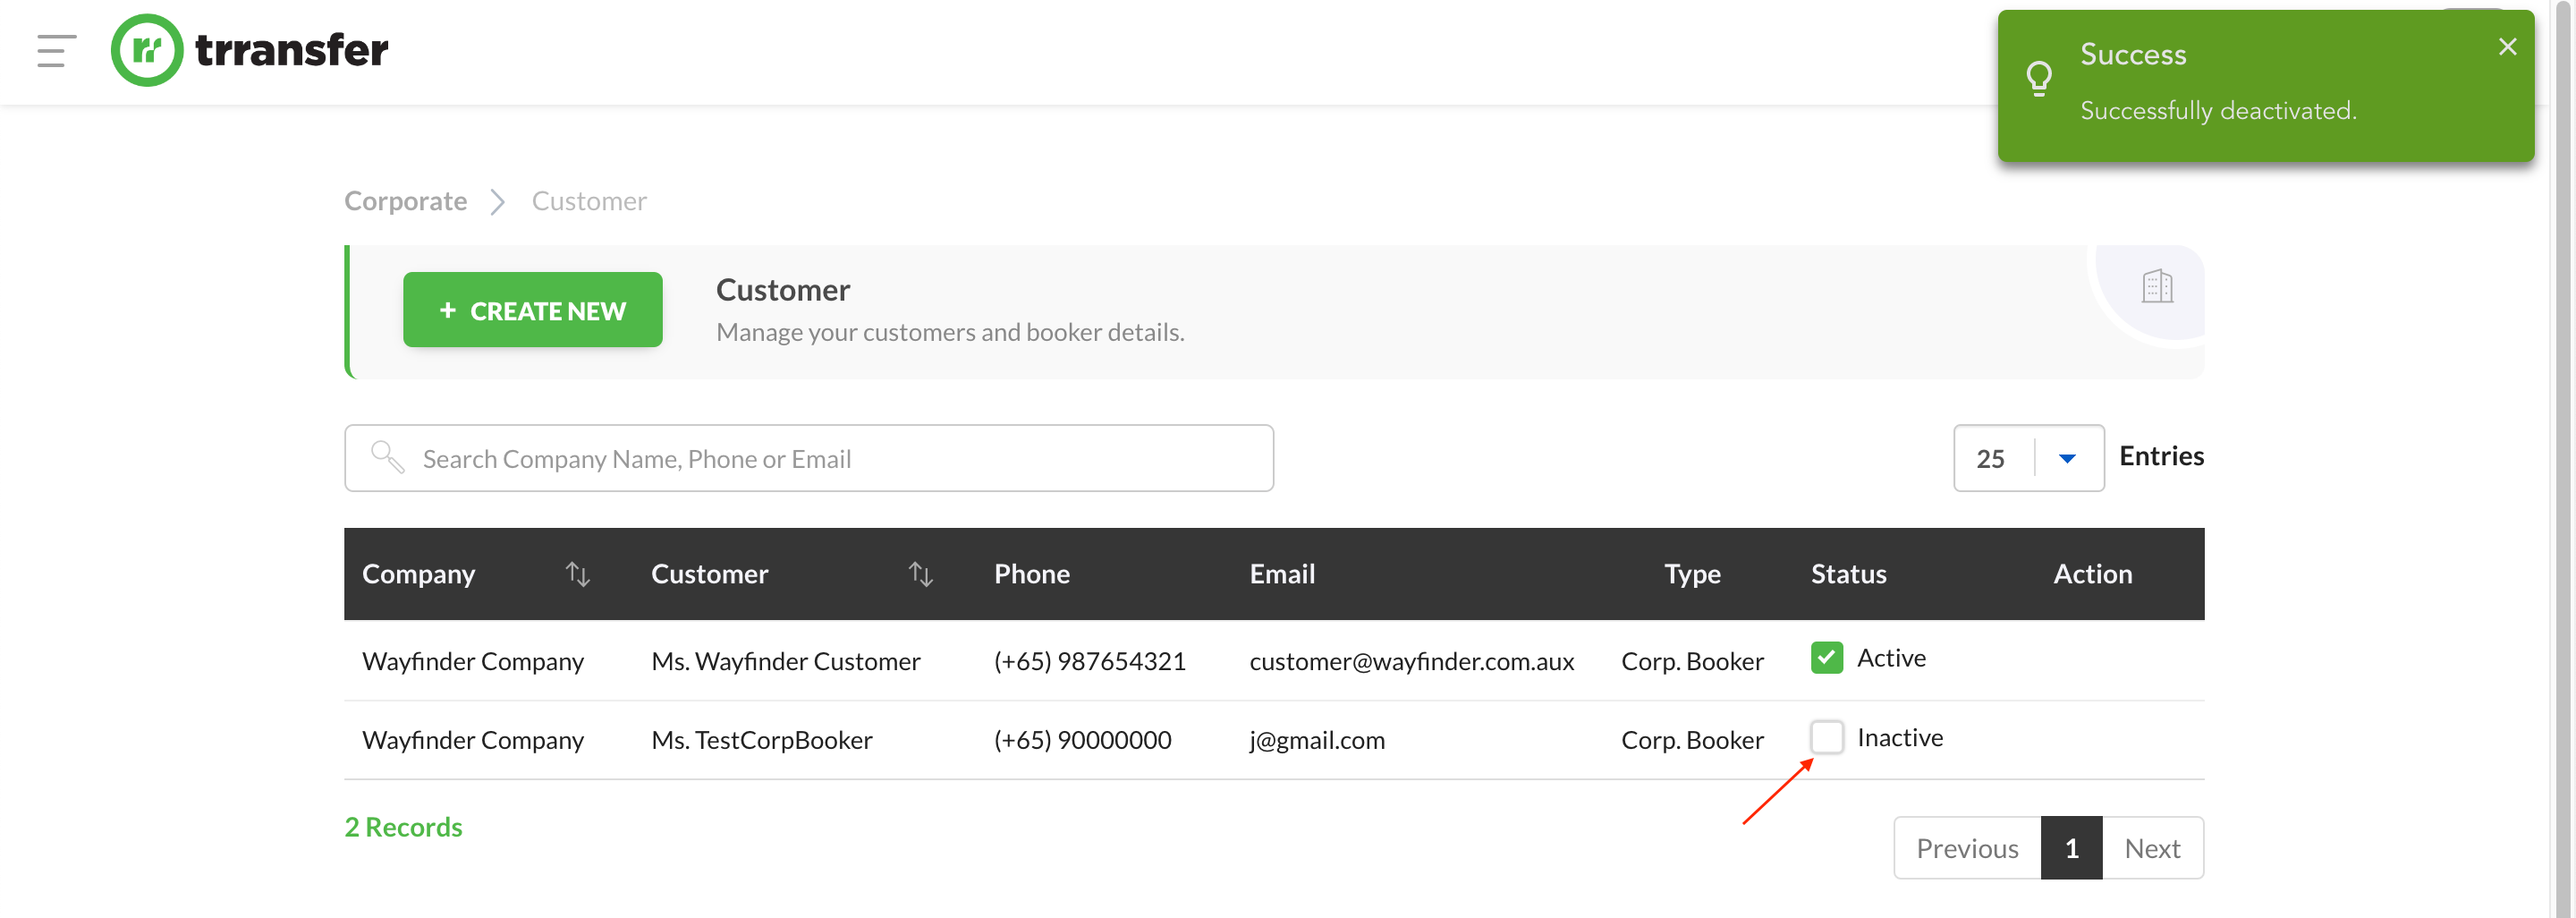Go to Previous page of records
The image size is (2576, 918).
pos(1966,848)
